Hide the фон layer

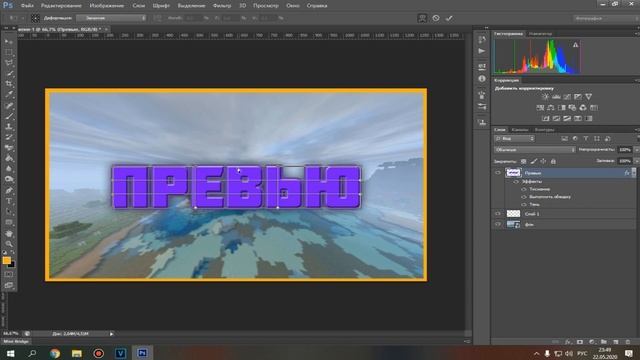click(498, 224)
